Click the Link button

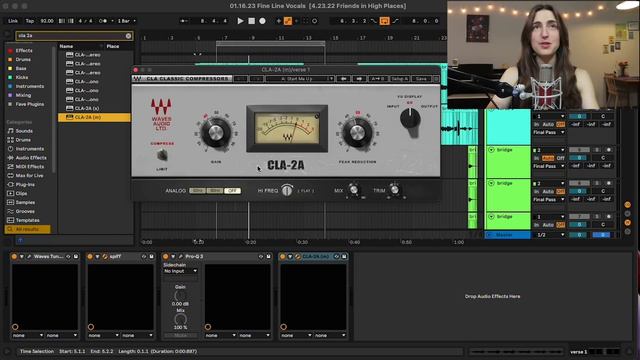tap(13, 21)
